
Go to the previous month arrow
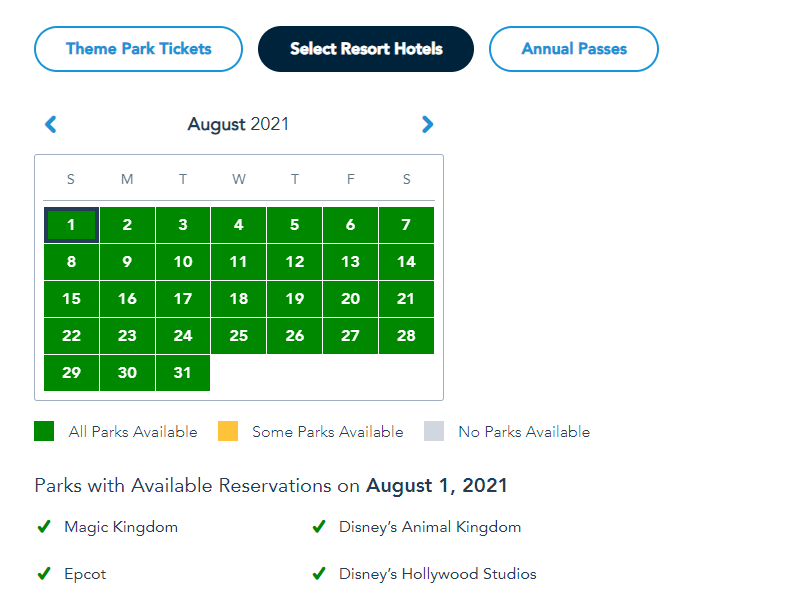click(x=51, y=125)
